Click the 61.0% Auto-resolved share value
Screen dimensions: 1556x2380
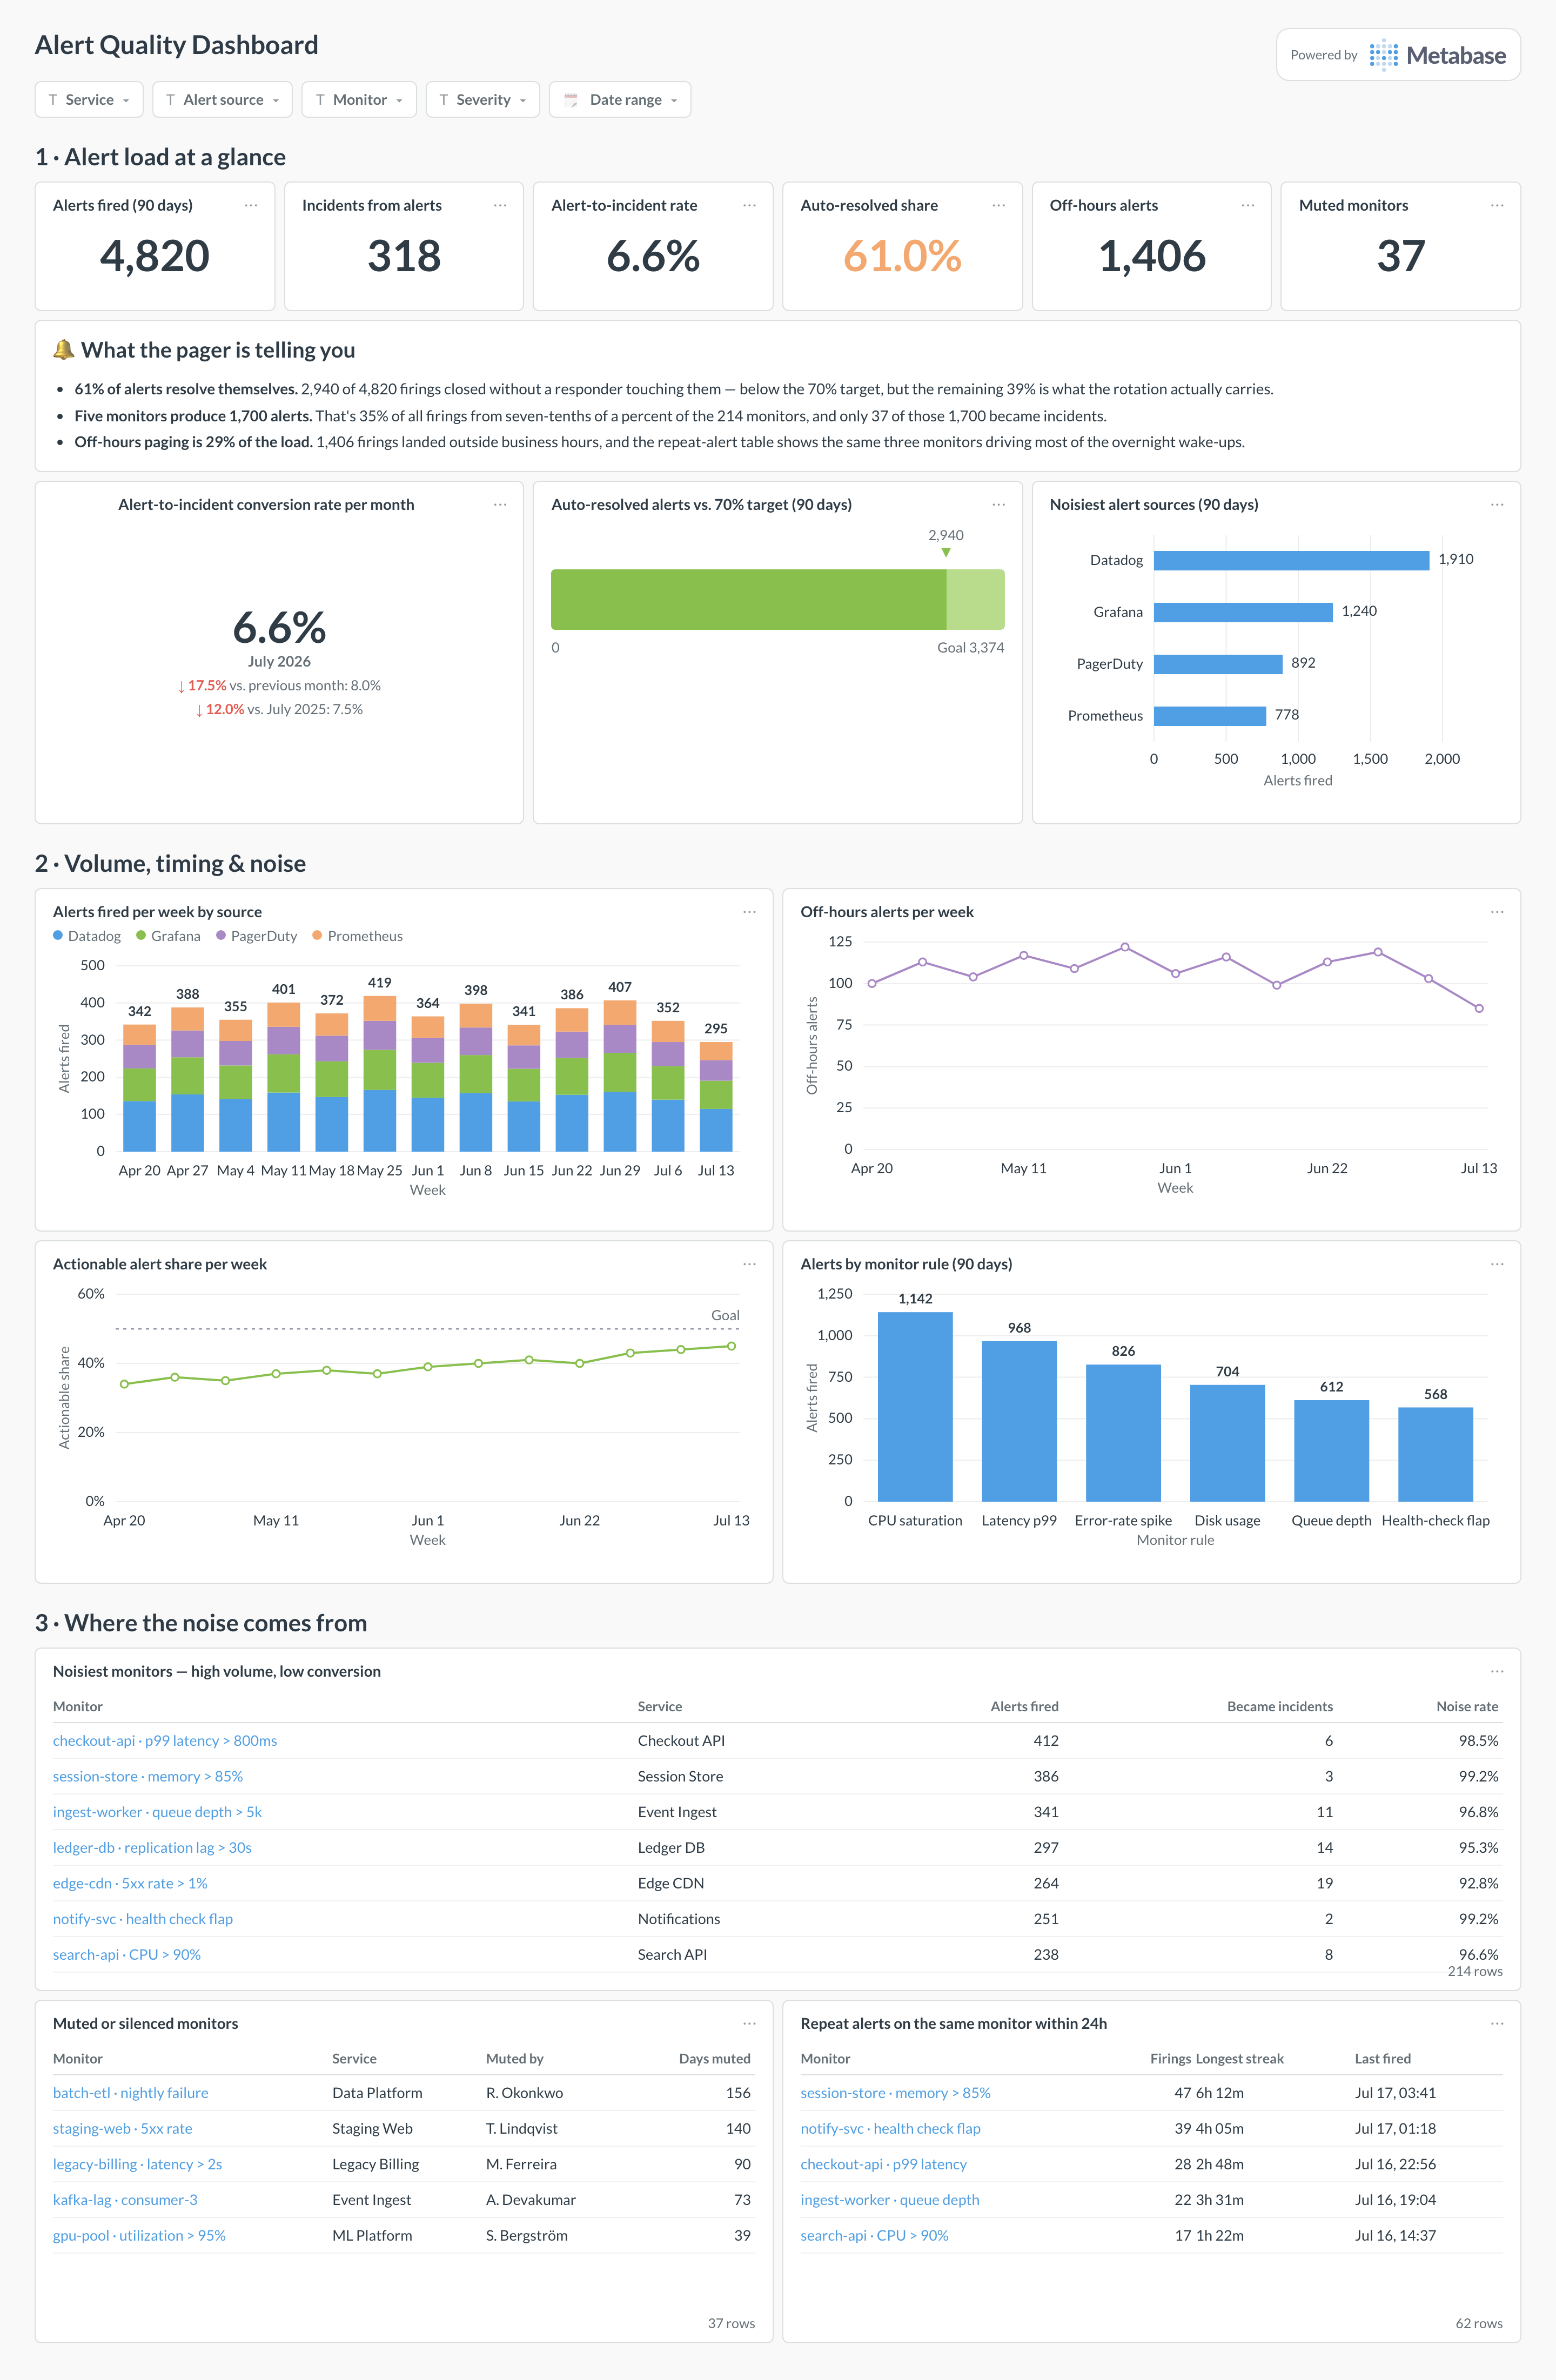[902, 257]
